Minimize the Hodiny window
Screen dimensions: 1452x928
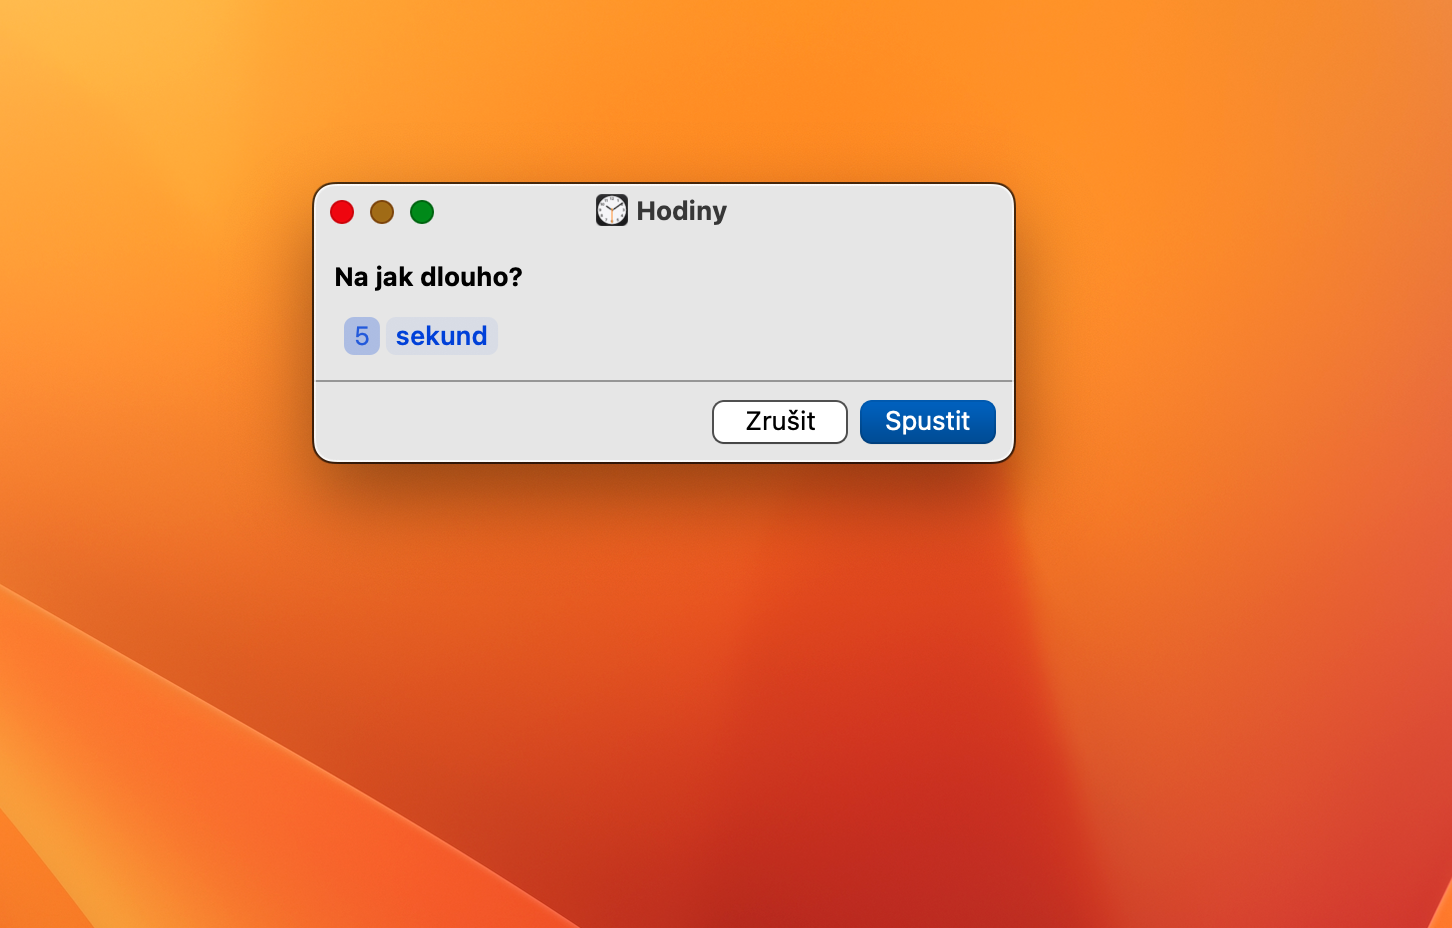[x=382, y=212]
